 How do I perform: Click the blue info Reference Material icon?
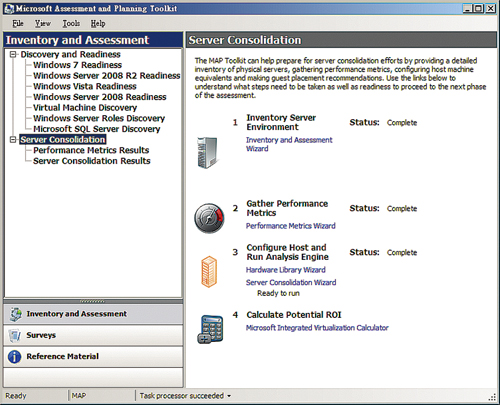[x=15, y=357]
